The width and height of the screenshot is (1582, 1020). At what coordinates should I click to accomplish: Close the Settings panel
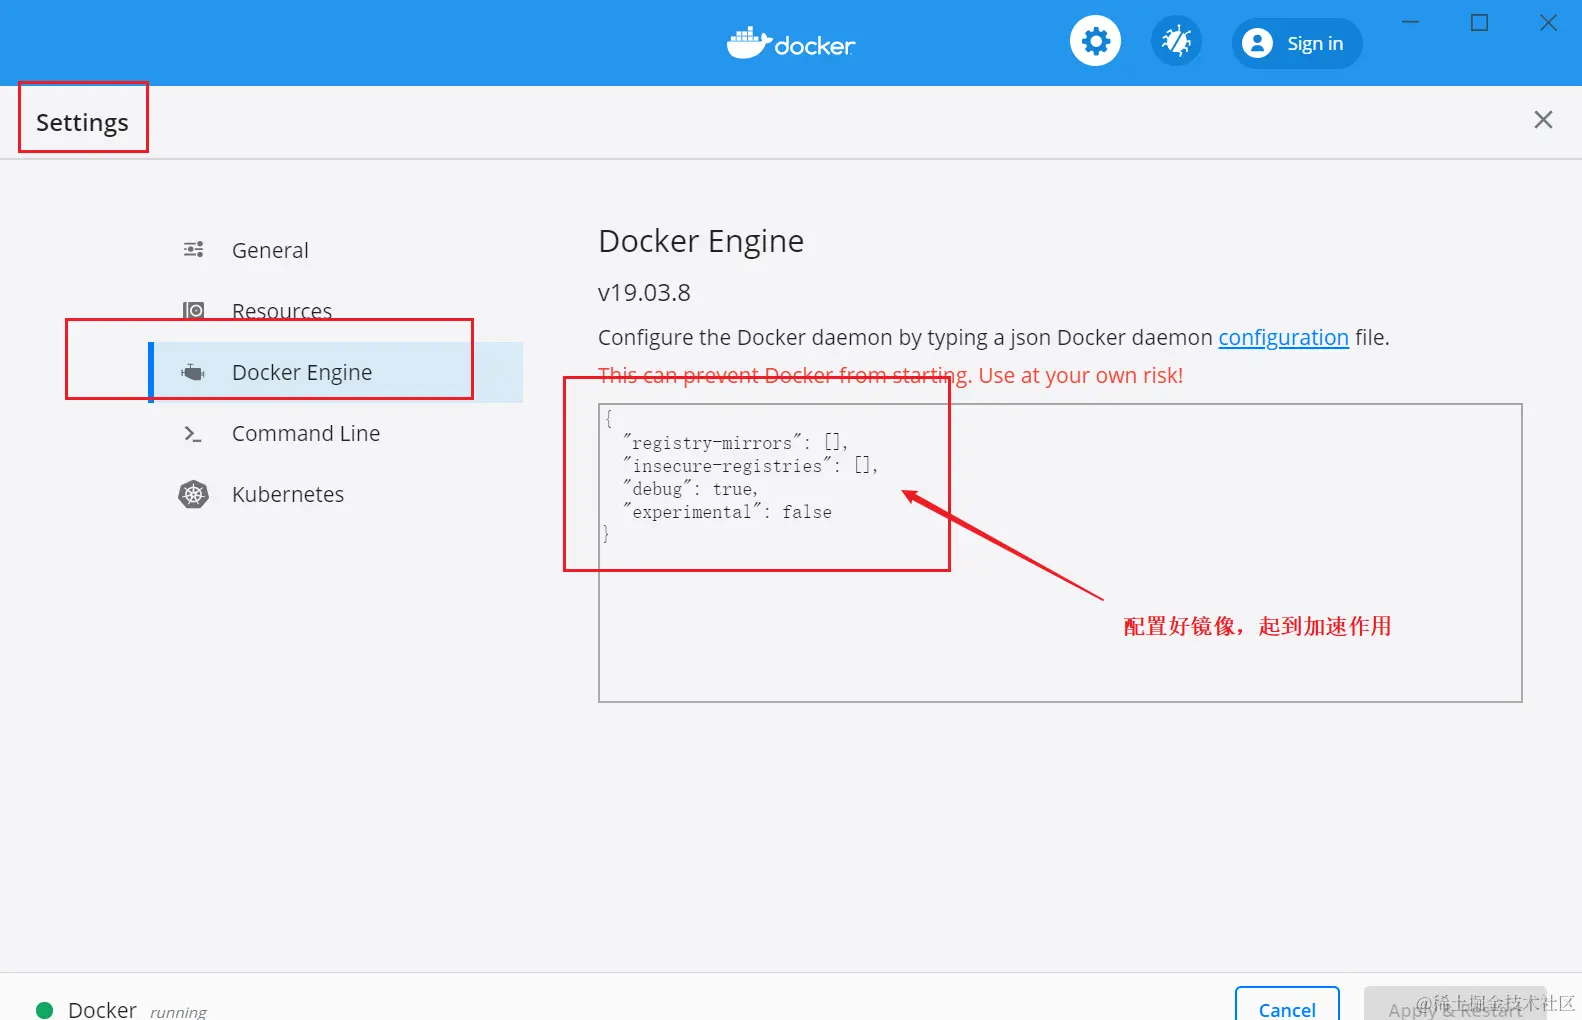(1543, 120)
